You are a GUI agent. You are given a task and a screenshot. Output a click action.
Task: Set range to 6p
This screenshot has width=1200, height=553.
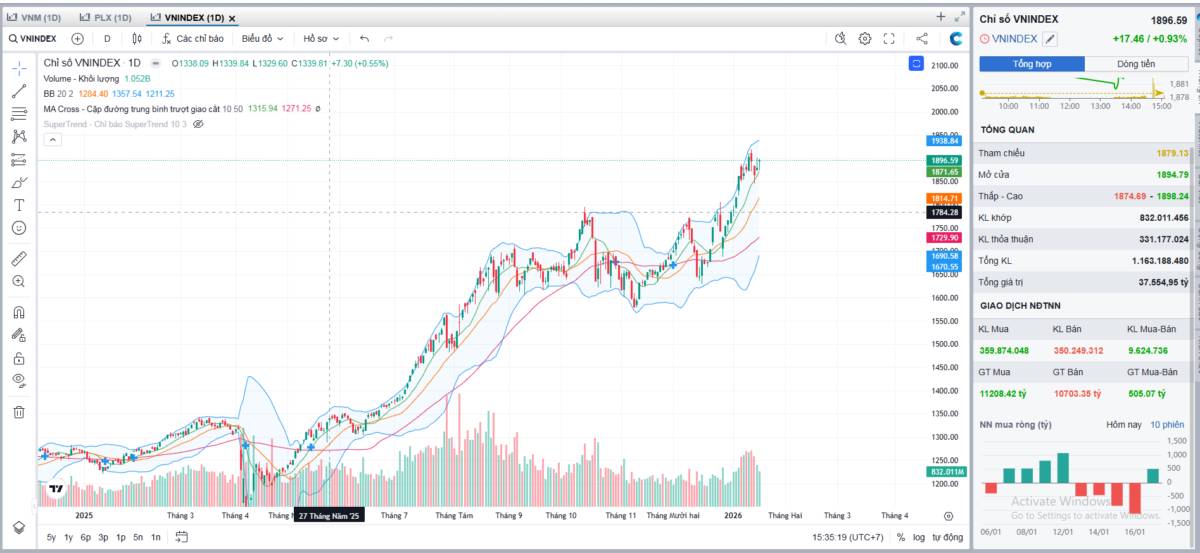click(85, 537)
